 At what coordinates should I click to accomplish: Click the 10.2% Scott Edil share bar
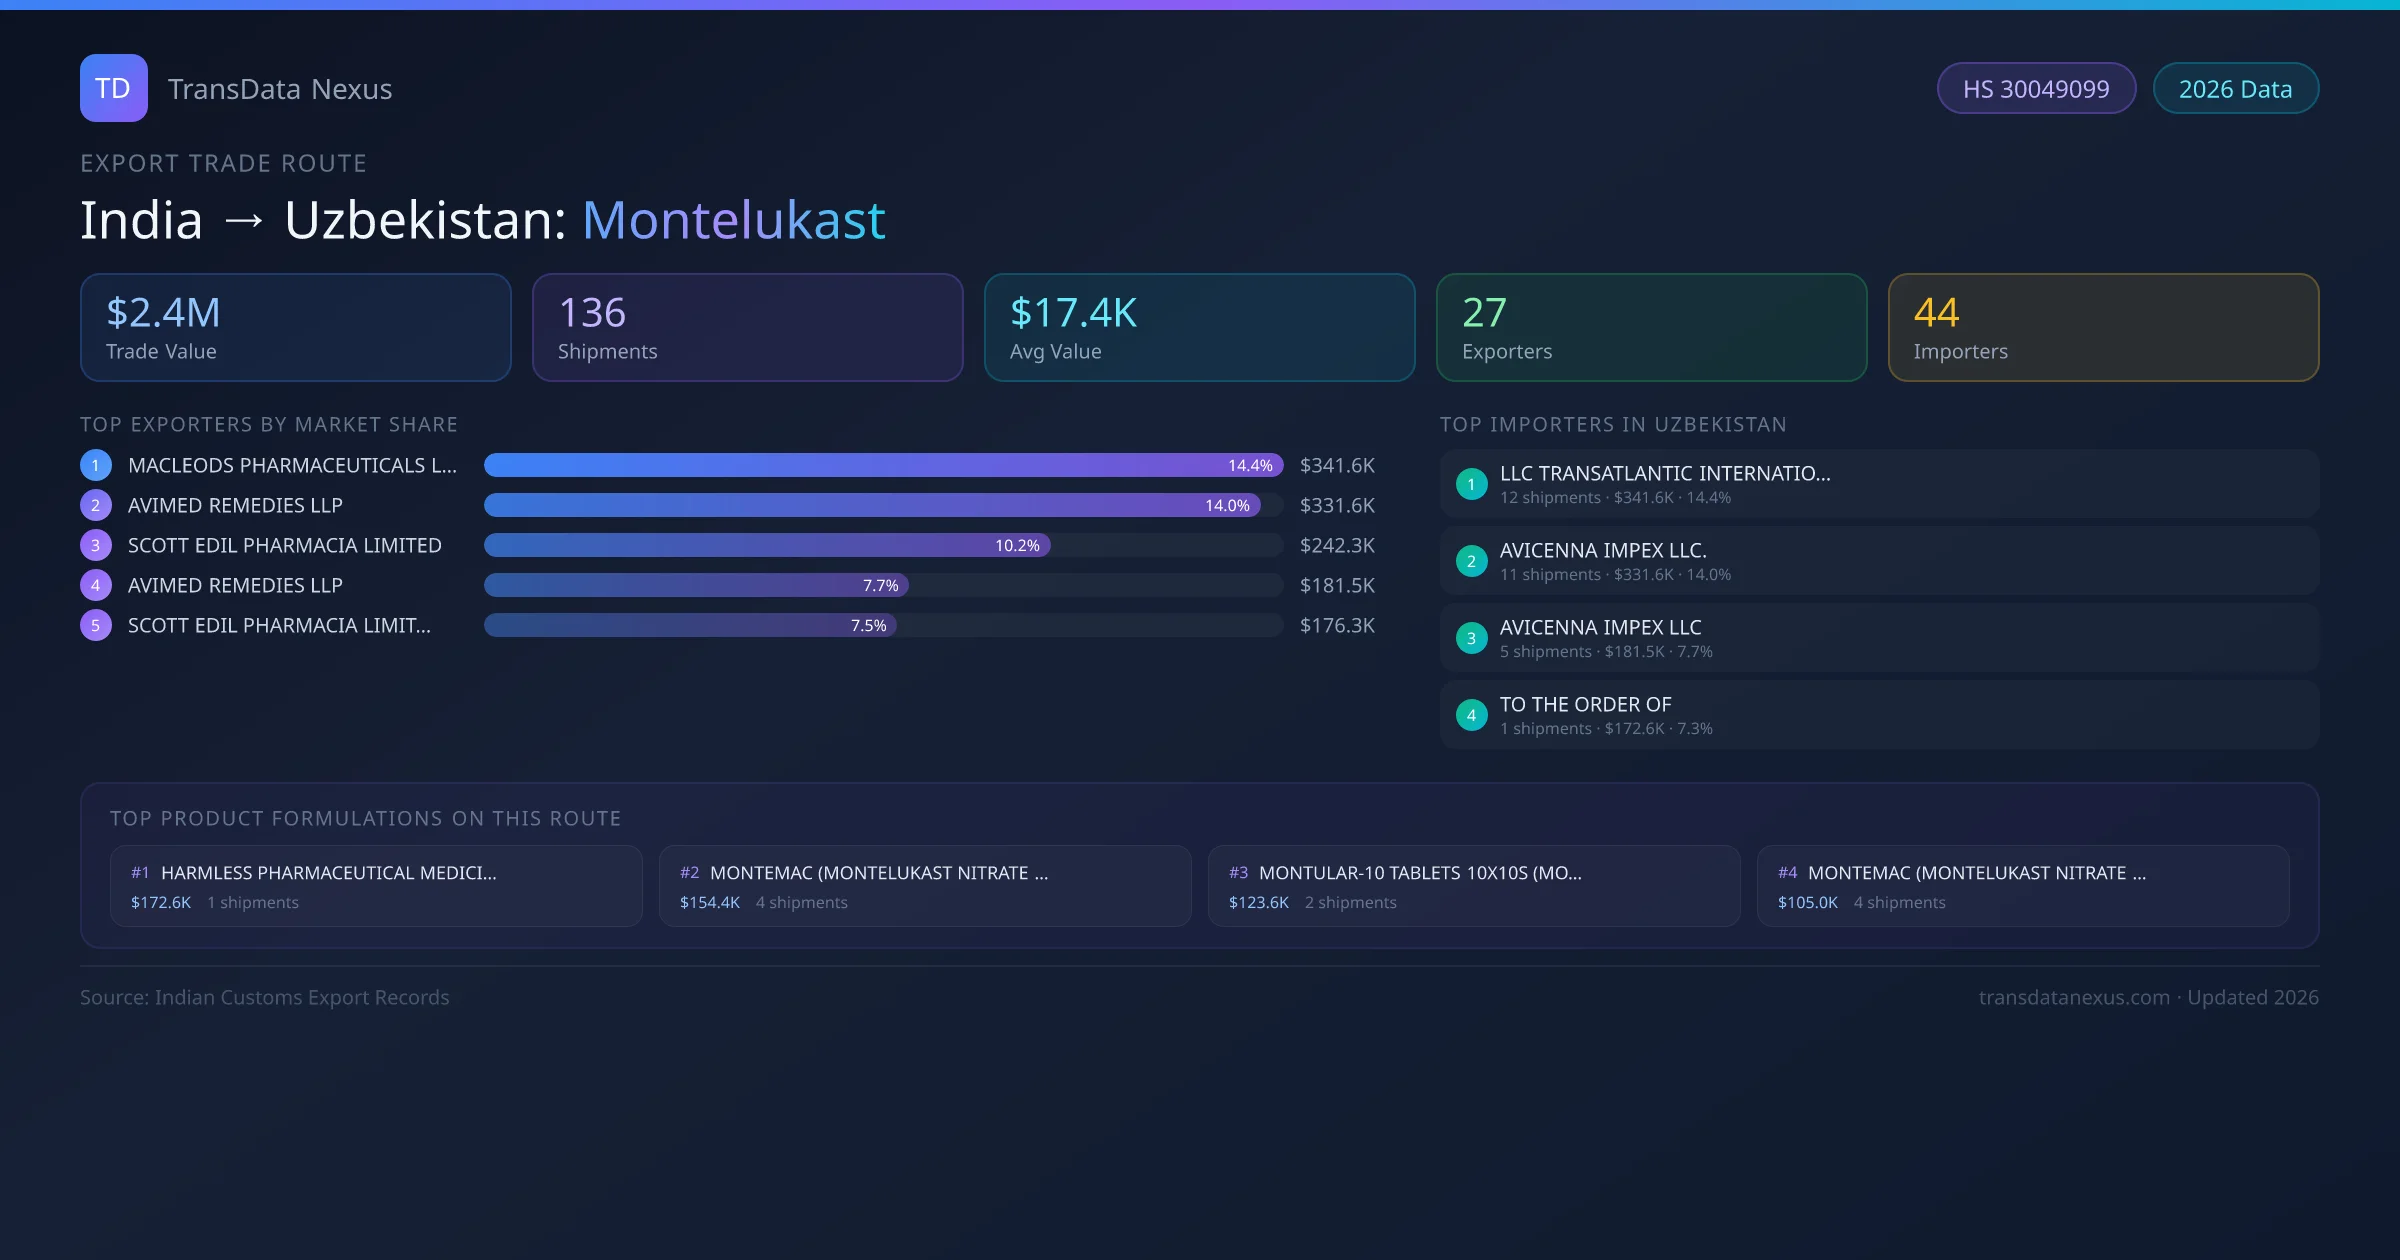(767, 545)
